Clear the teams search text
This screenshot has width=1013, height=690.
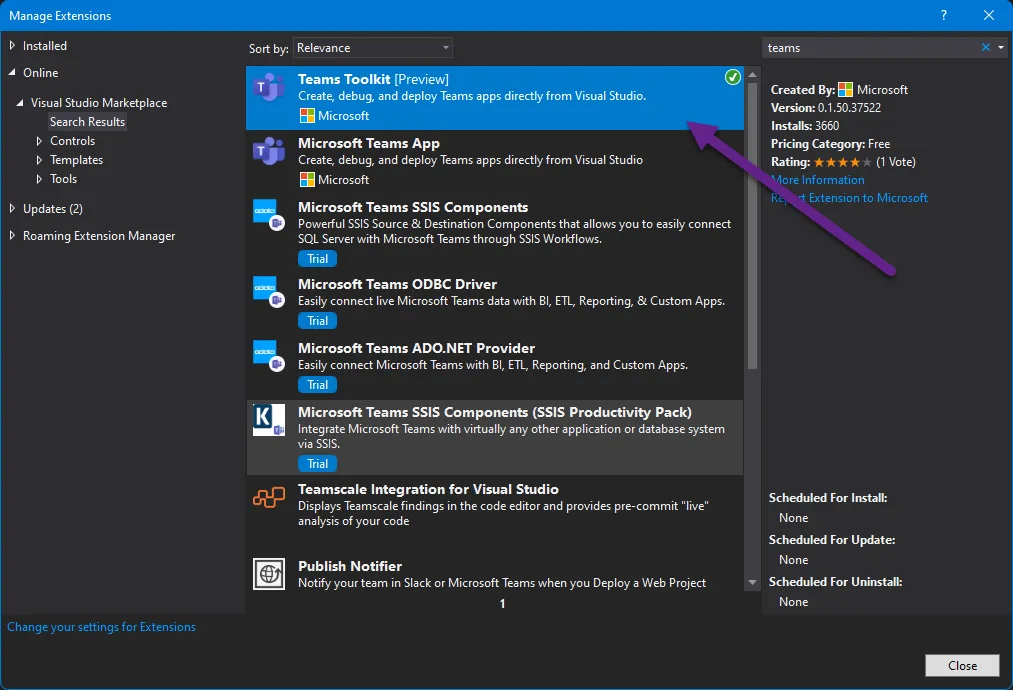click(x=986, y=47)
